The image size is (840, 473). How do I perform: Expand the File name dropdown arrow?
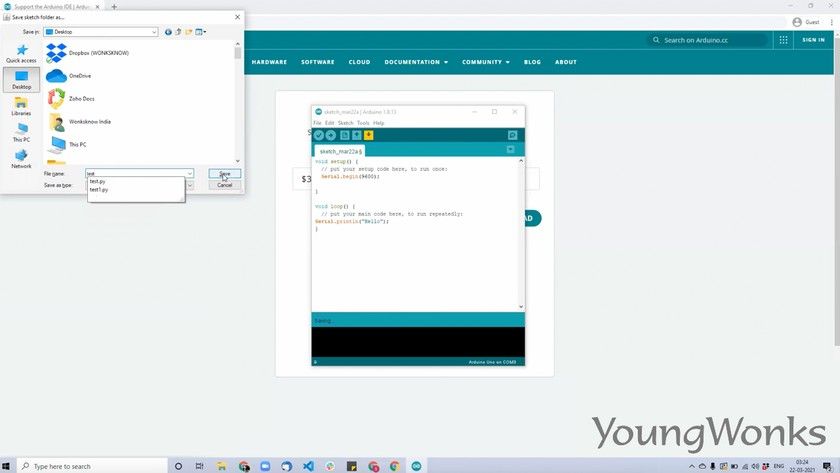190,174
